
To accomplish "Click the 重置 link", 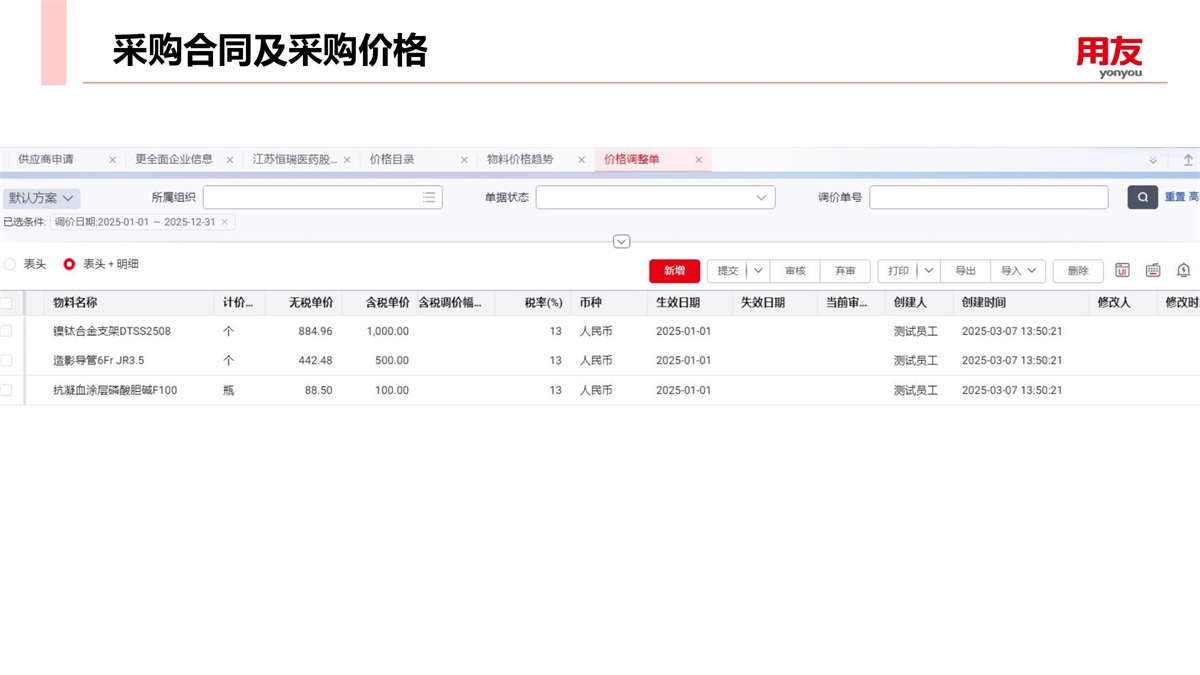I will (x=1174, y=198).
